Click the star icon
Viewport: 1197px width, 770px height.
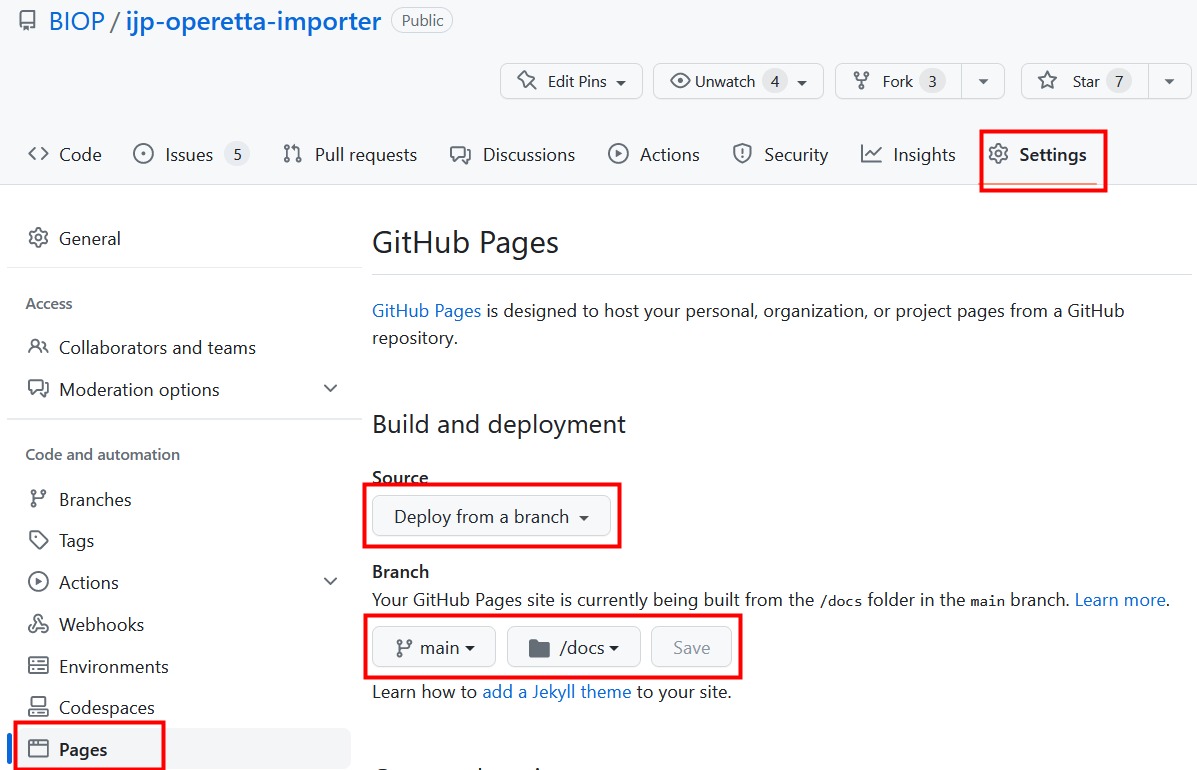click(1047, 80)
